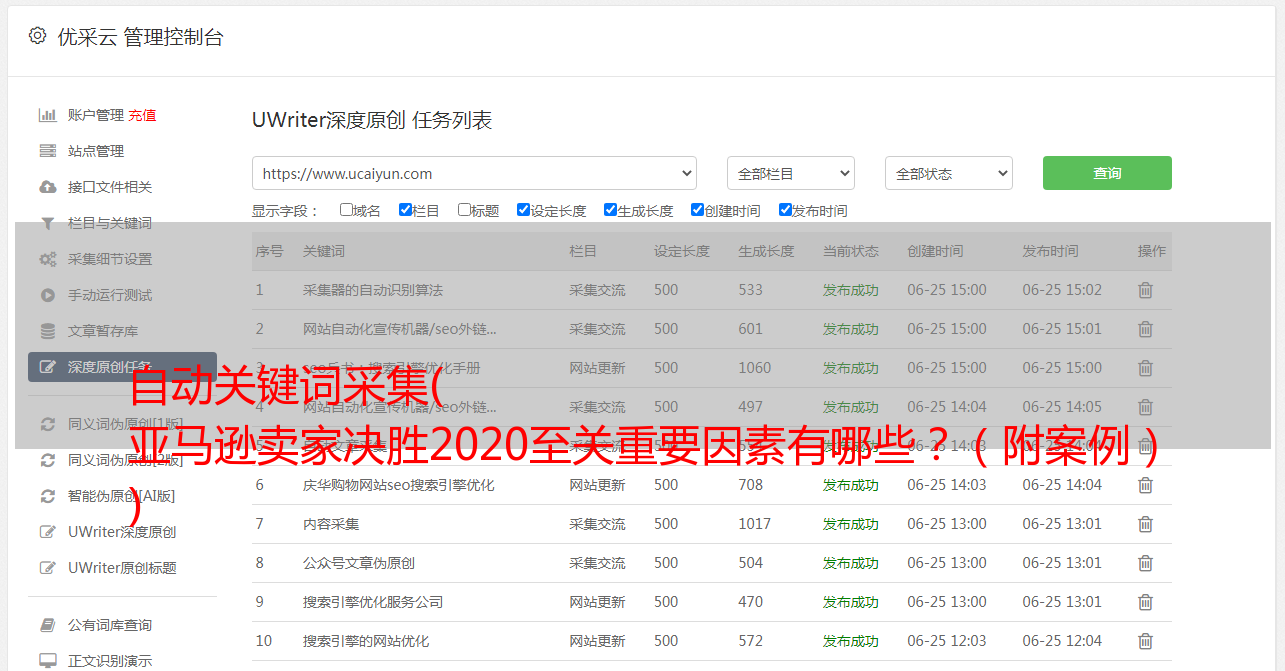Open the site URL dropdown

tap(474, 173)
